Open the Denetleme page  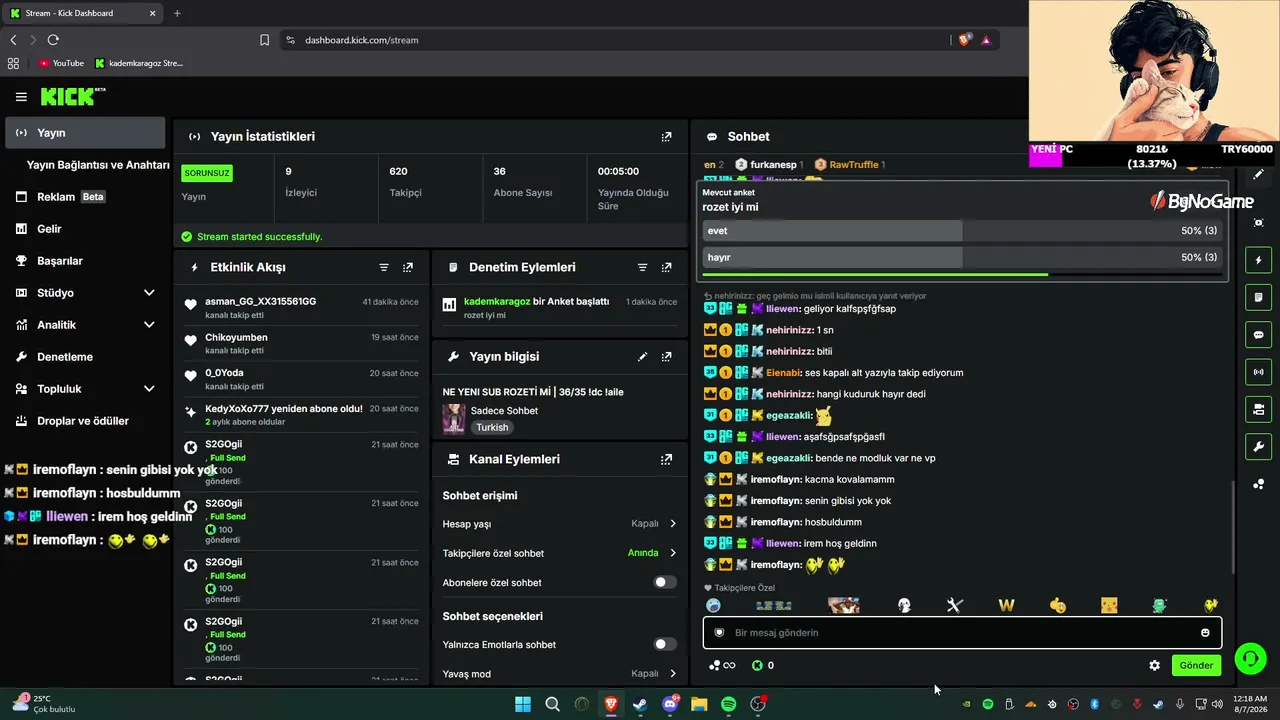point(85,357)
